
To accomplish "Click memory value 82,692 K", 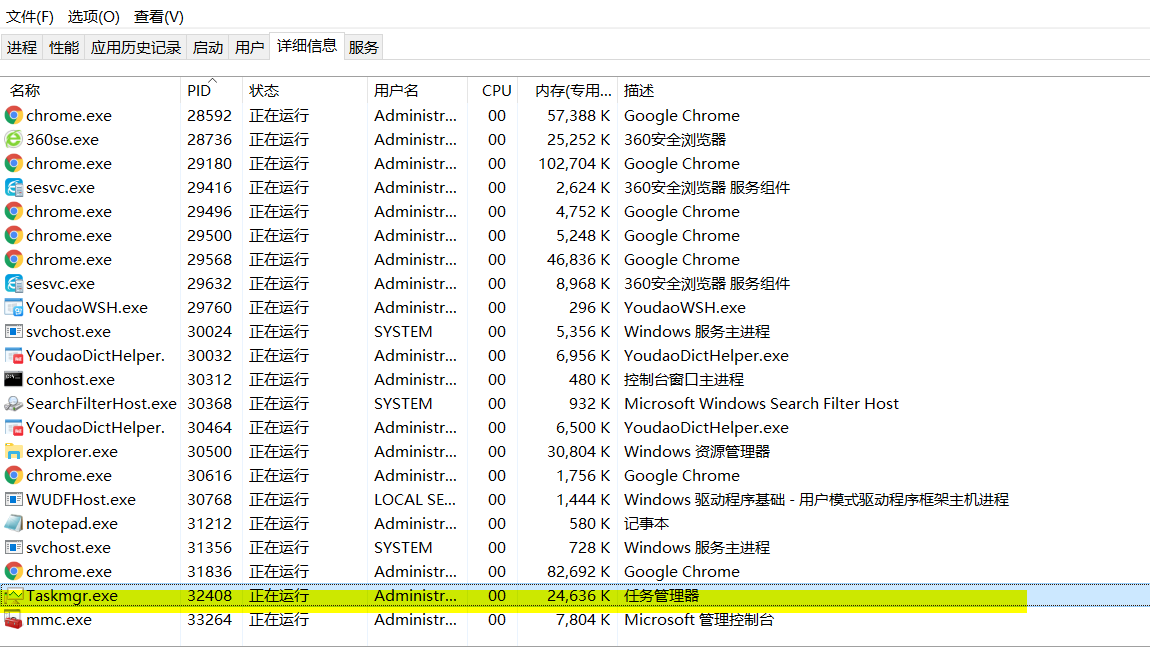I will tap(579, 571).
